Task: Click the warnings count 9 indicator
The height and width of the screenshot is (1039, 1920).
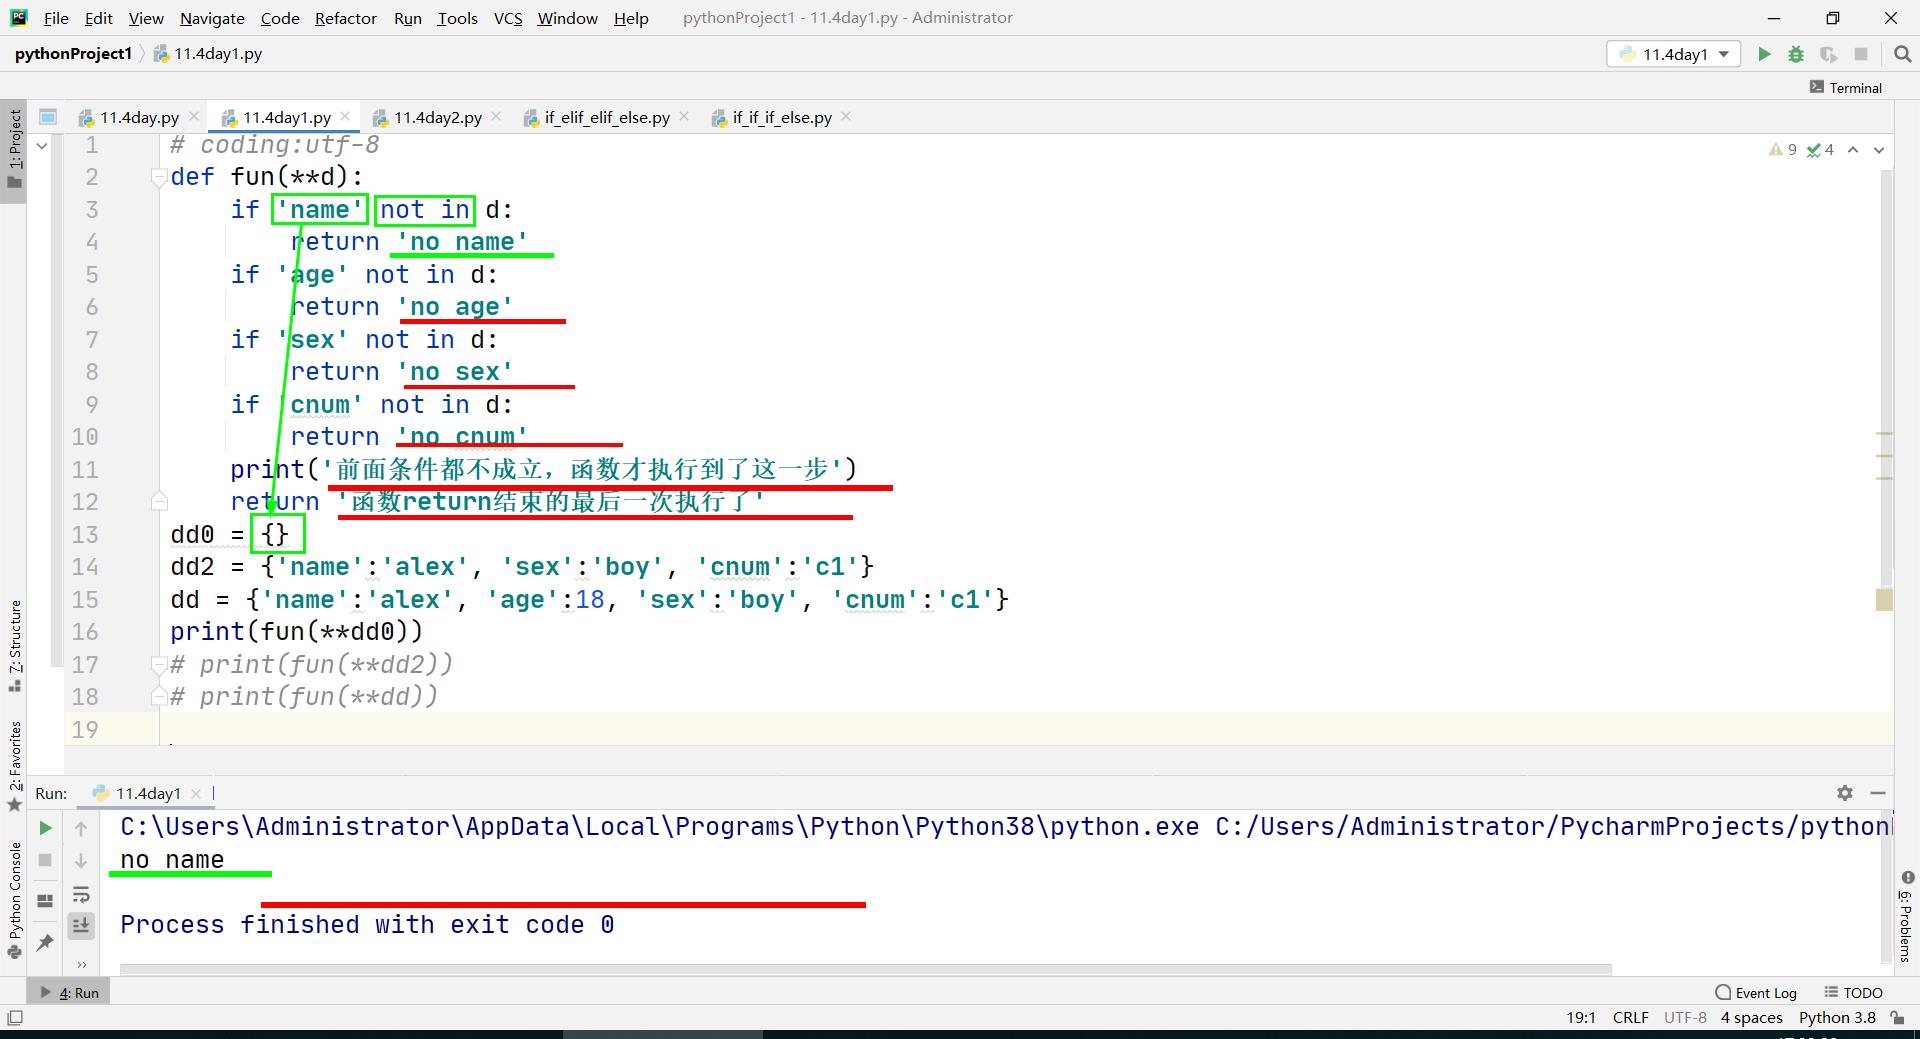Action: coord(1783,150)
